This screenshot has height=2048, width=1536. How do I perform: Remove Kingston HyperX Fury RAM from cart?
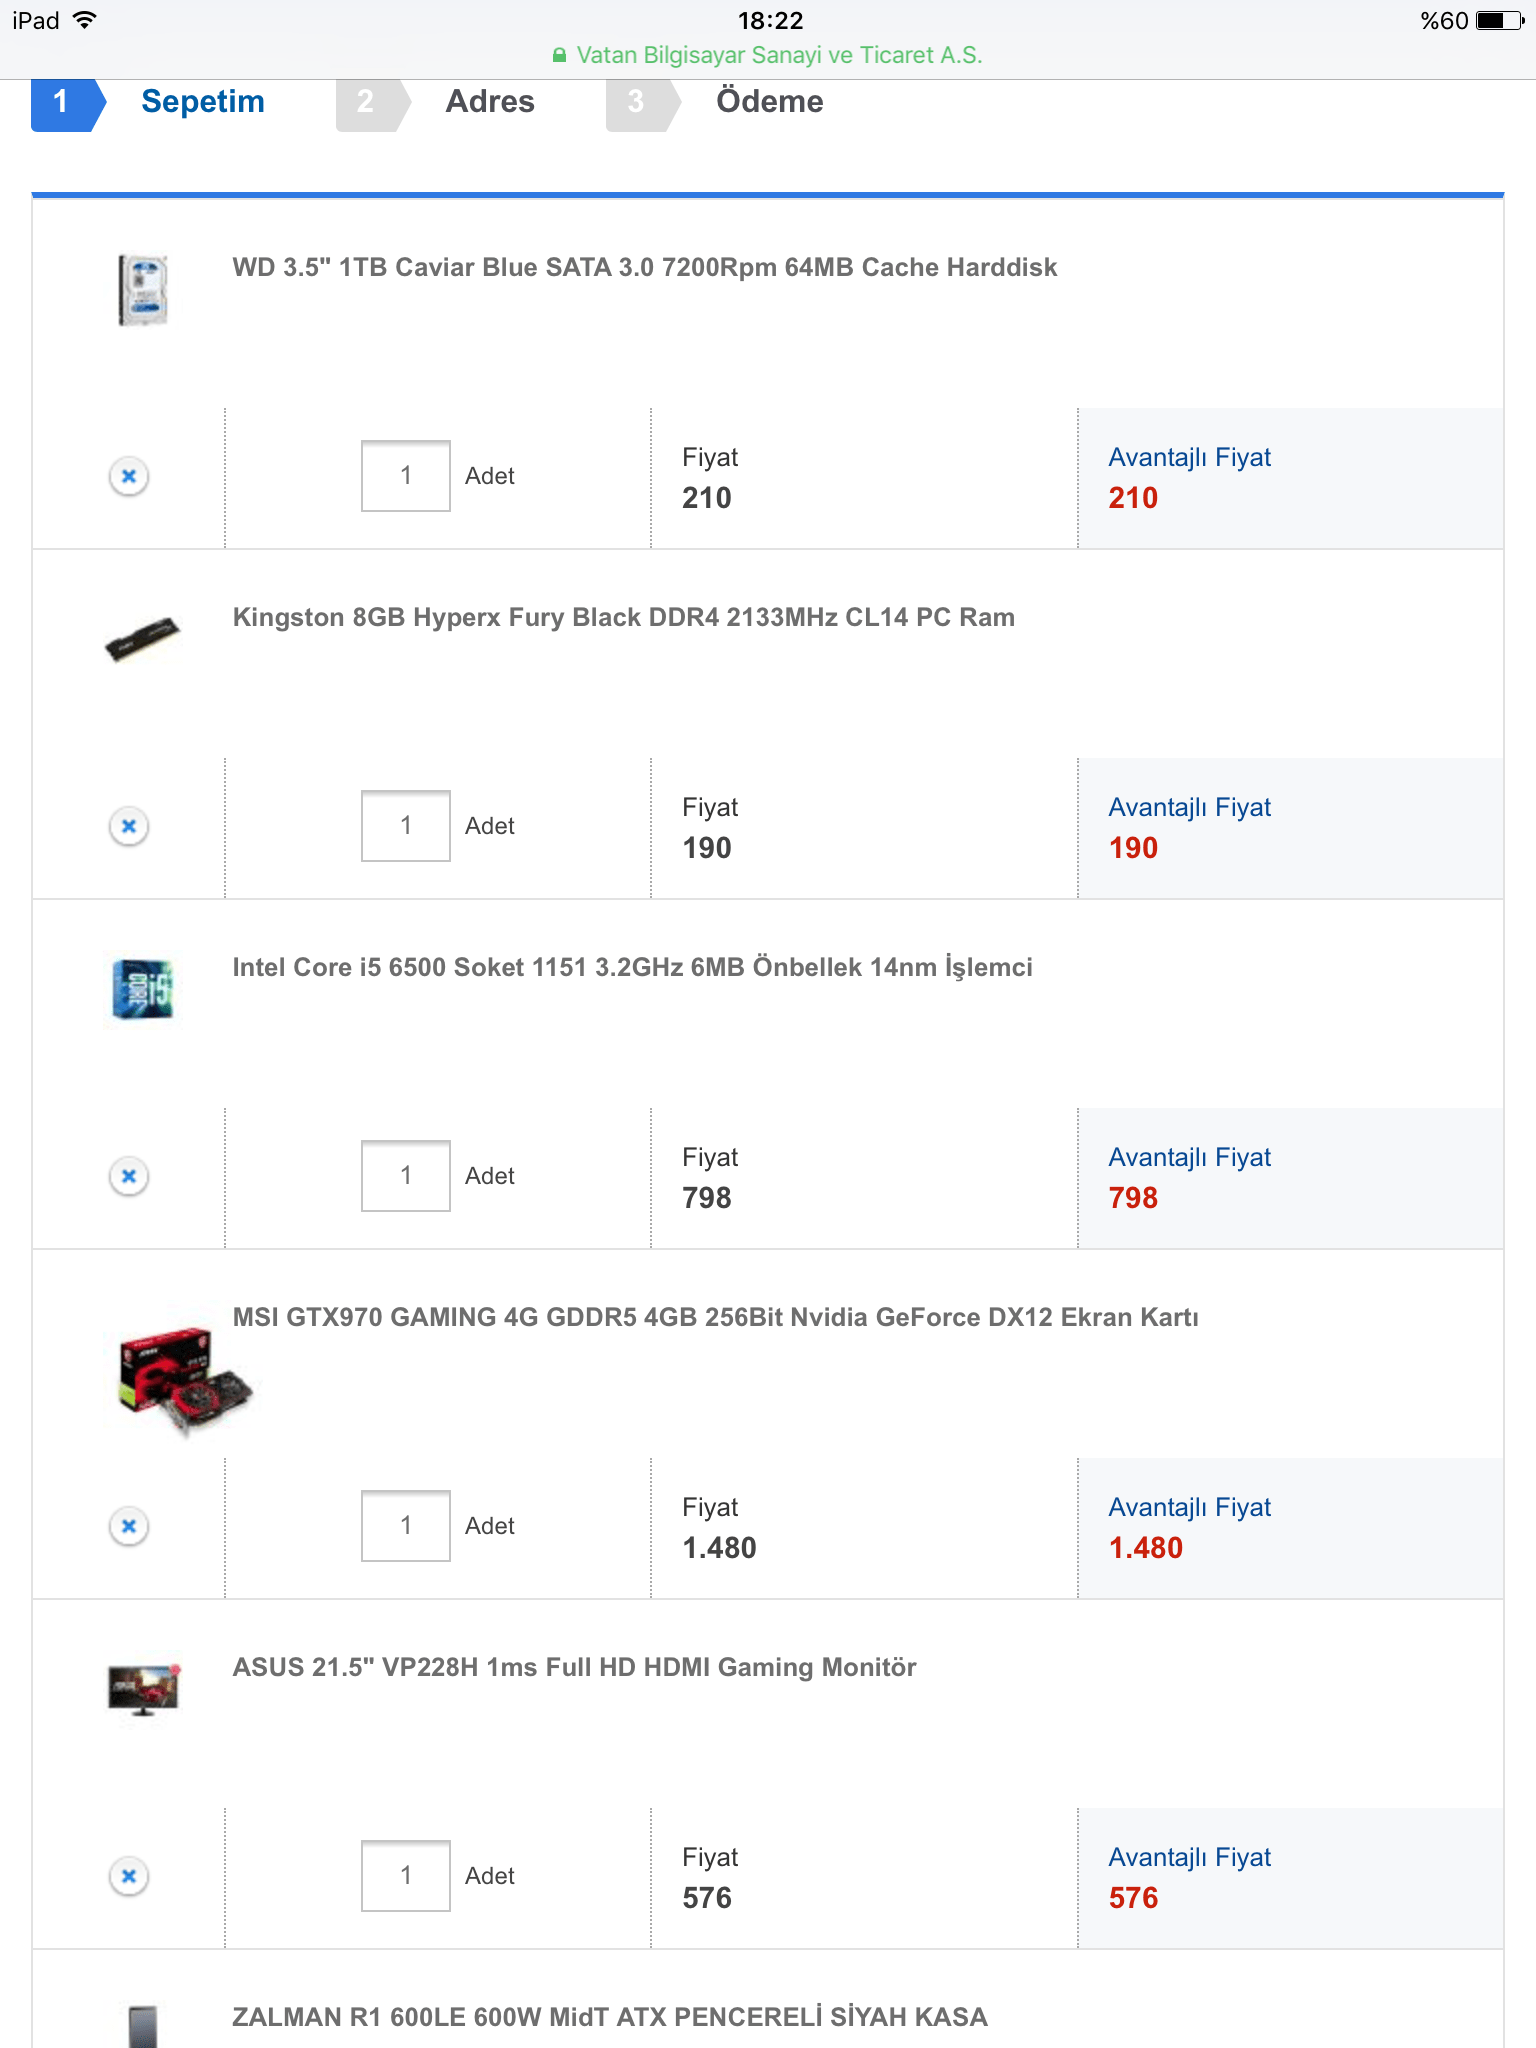129,826
